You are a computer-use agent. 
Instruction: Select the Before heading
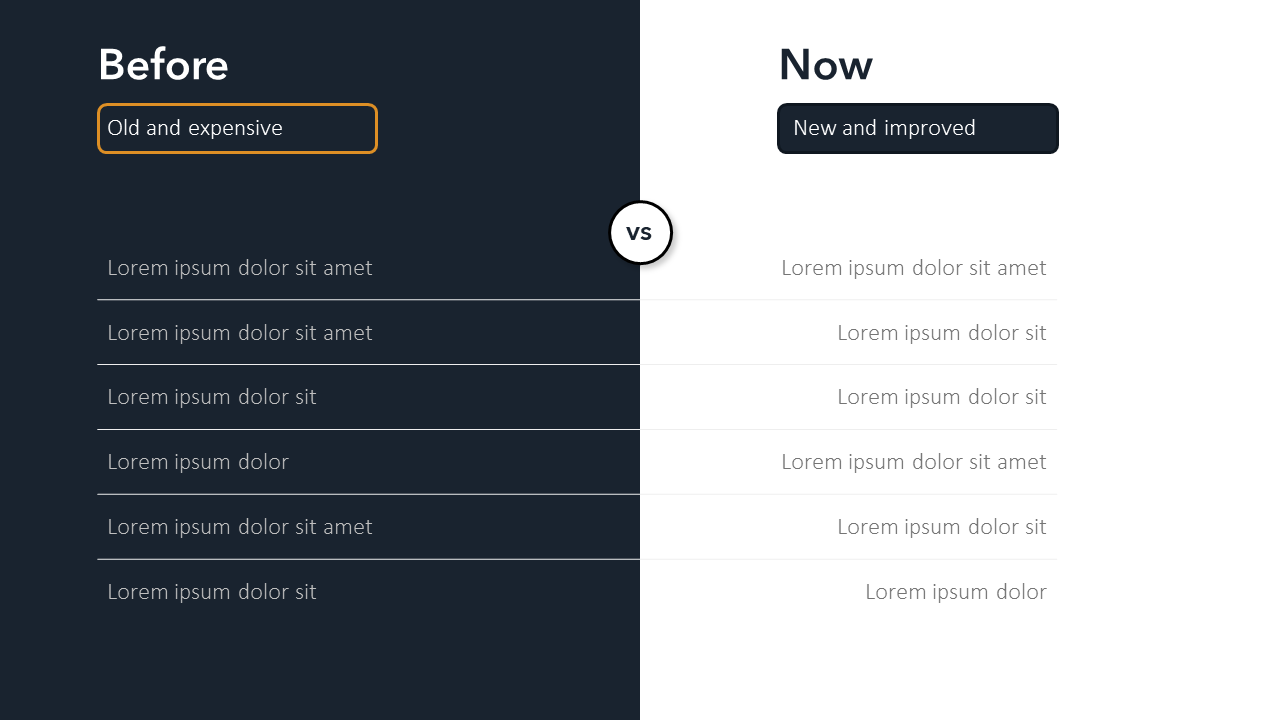pyautogui.click(x=163, y=65)
